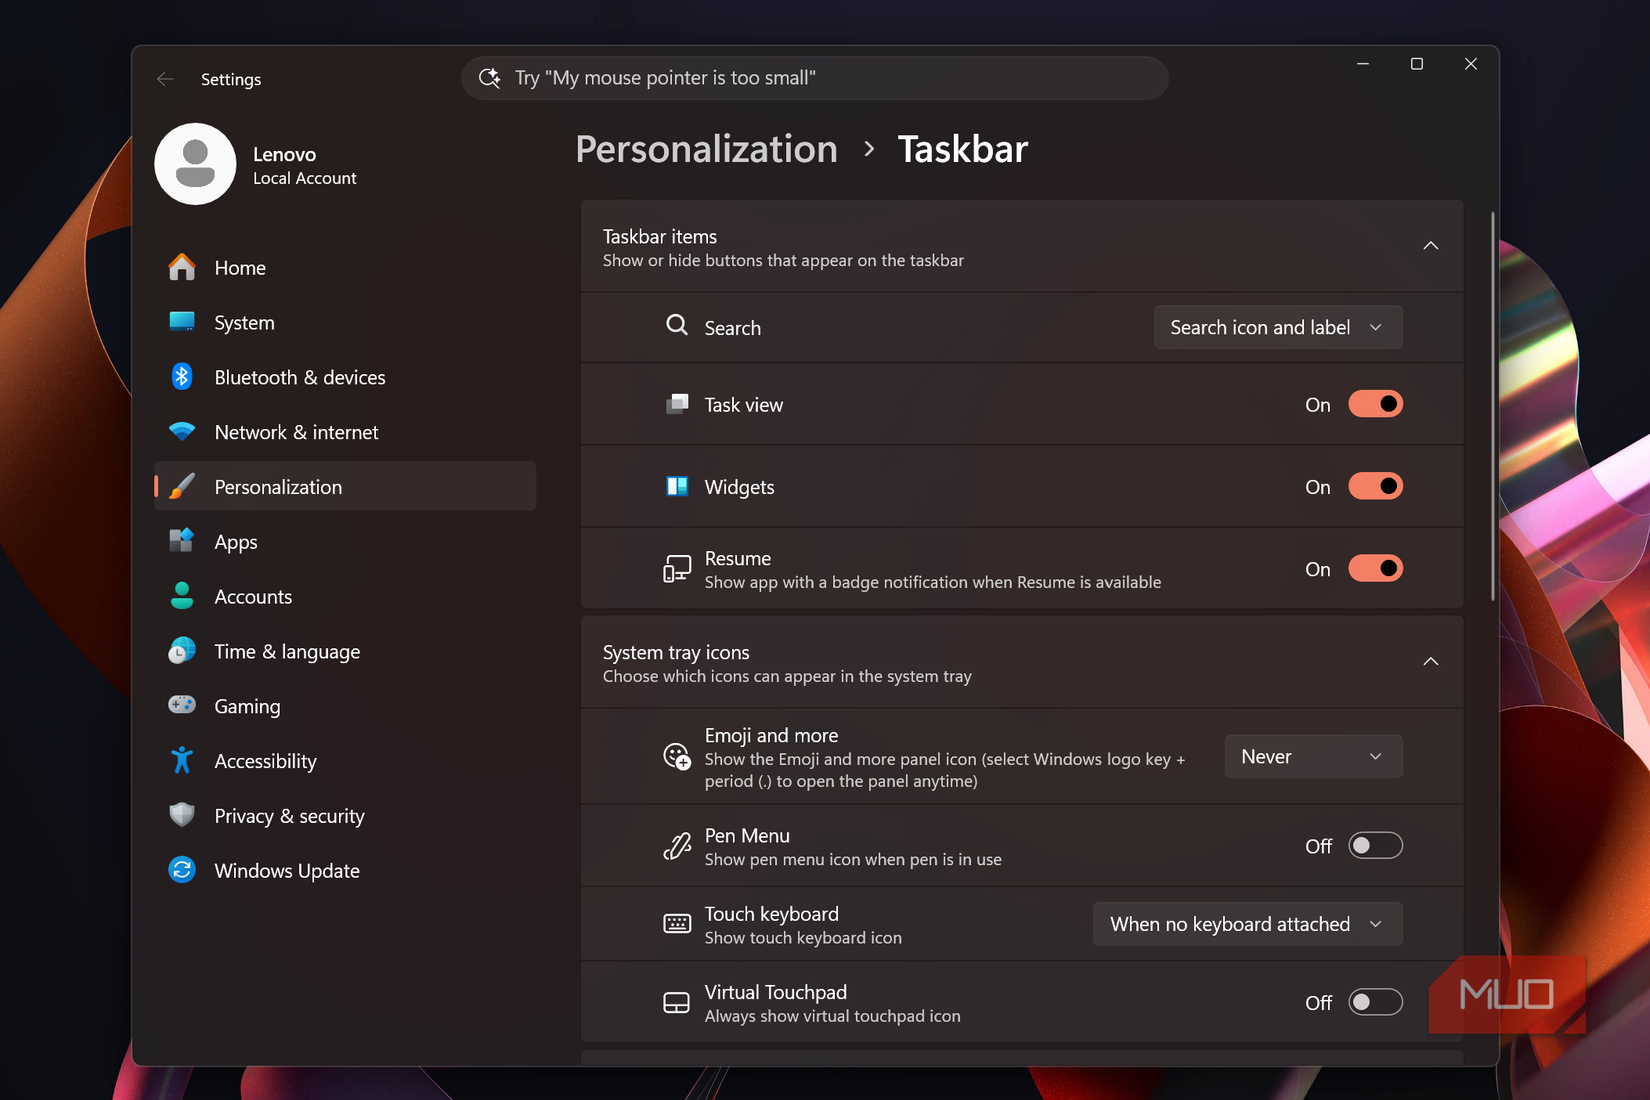Click the Accounts person icon
This screenshot has width=1650, height=1100.
click(182, 596)
